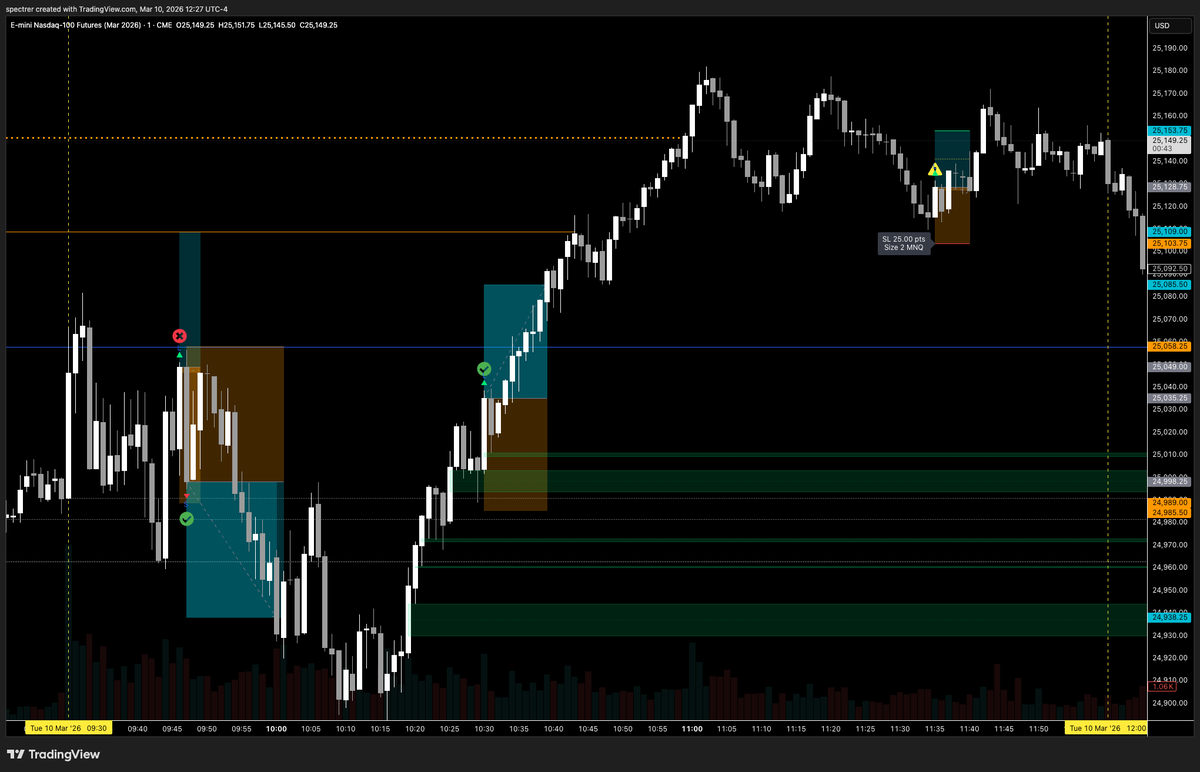Click the green checkmark marker near 10:30
1200x772 pixels.
tap(484, 369)
